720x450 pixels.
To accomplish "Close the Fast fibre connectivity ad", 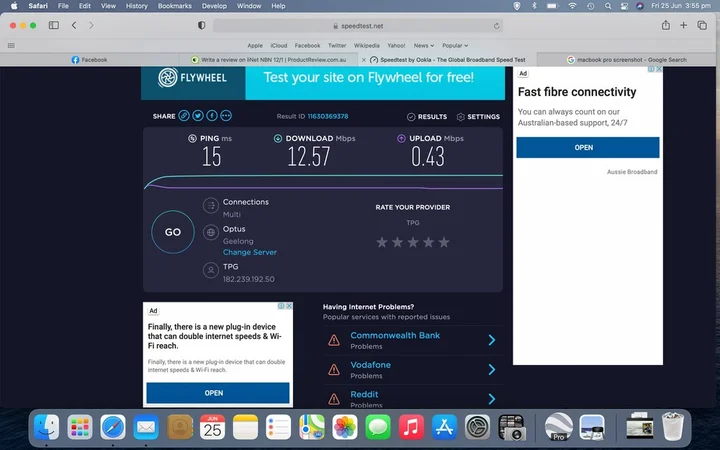I will 659,69.
